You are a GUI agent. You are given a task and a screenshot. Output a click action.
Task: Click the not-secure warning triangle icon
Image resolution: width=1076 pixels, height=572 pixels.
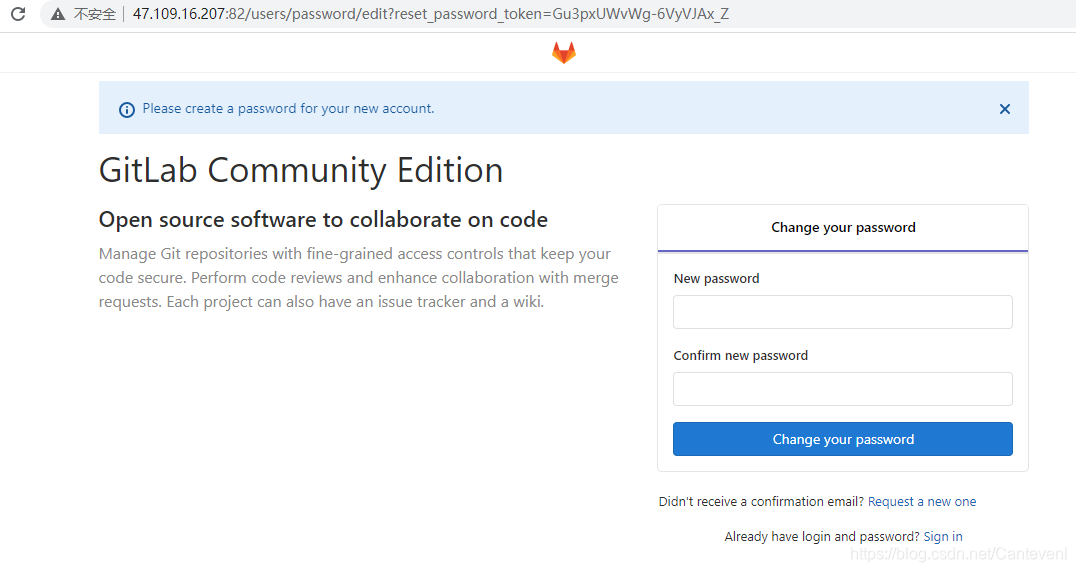(58, 14)
